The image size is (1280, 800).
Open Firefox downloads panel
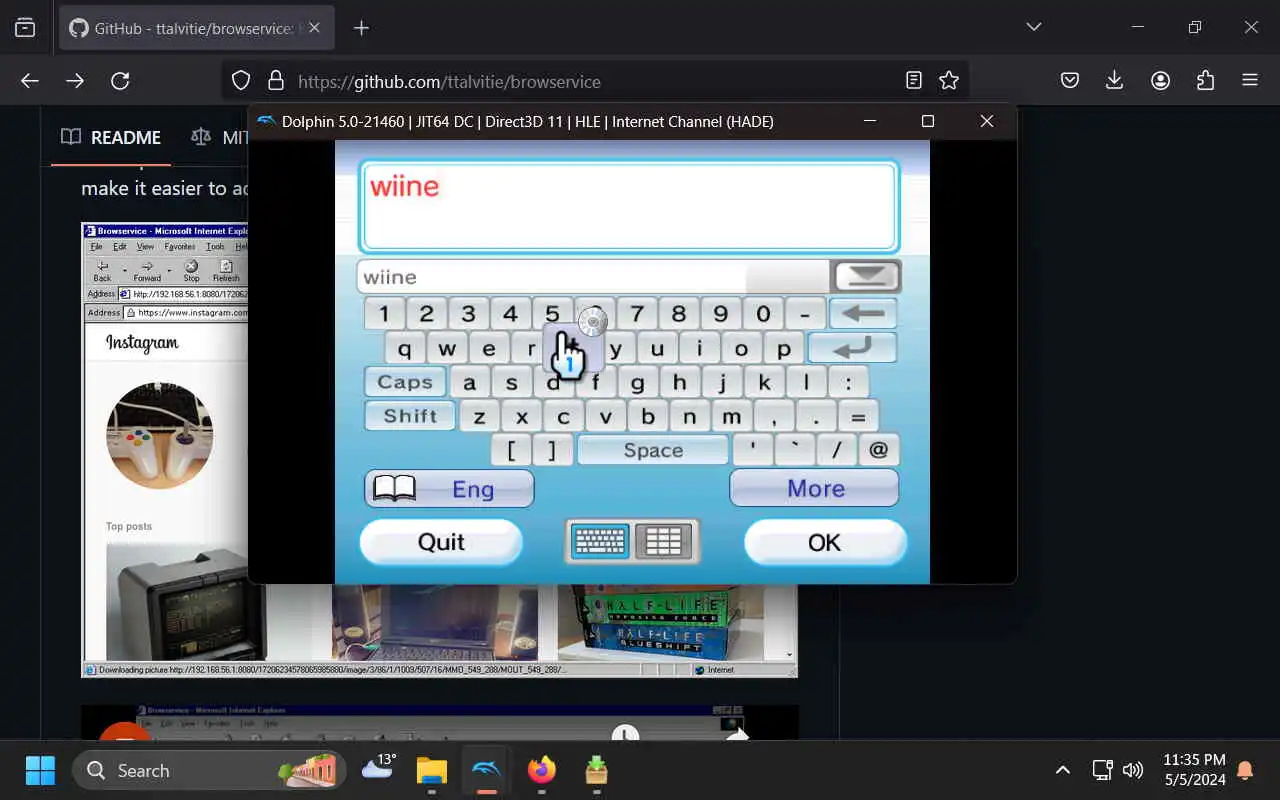(x=1115, y=81)
